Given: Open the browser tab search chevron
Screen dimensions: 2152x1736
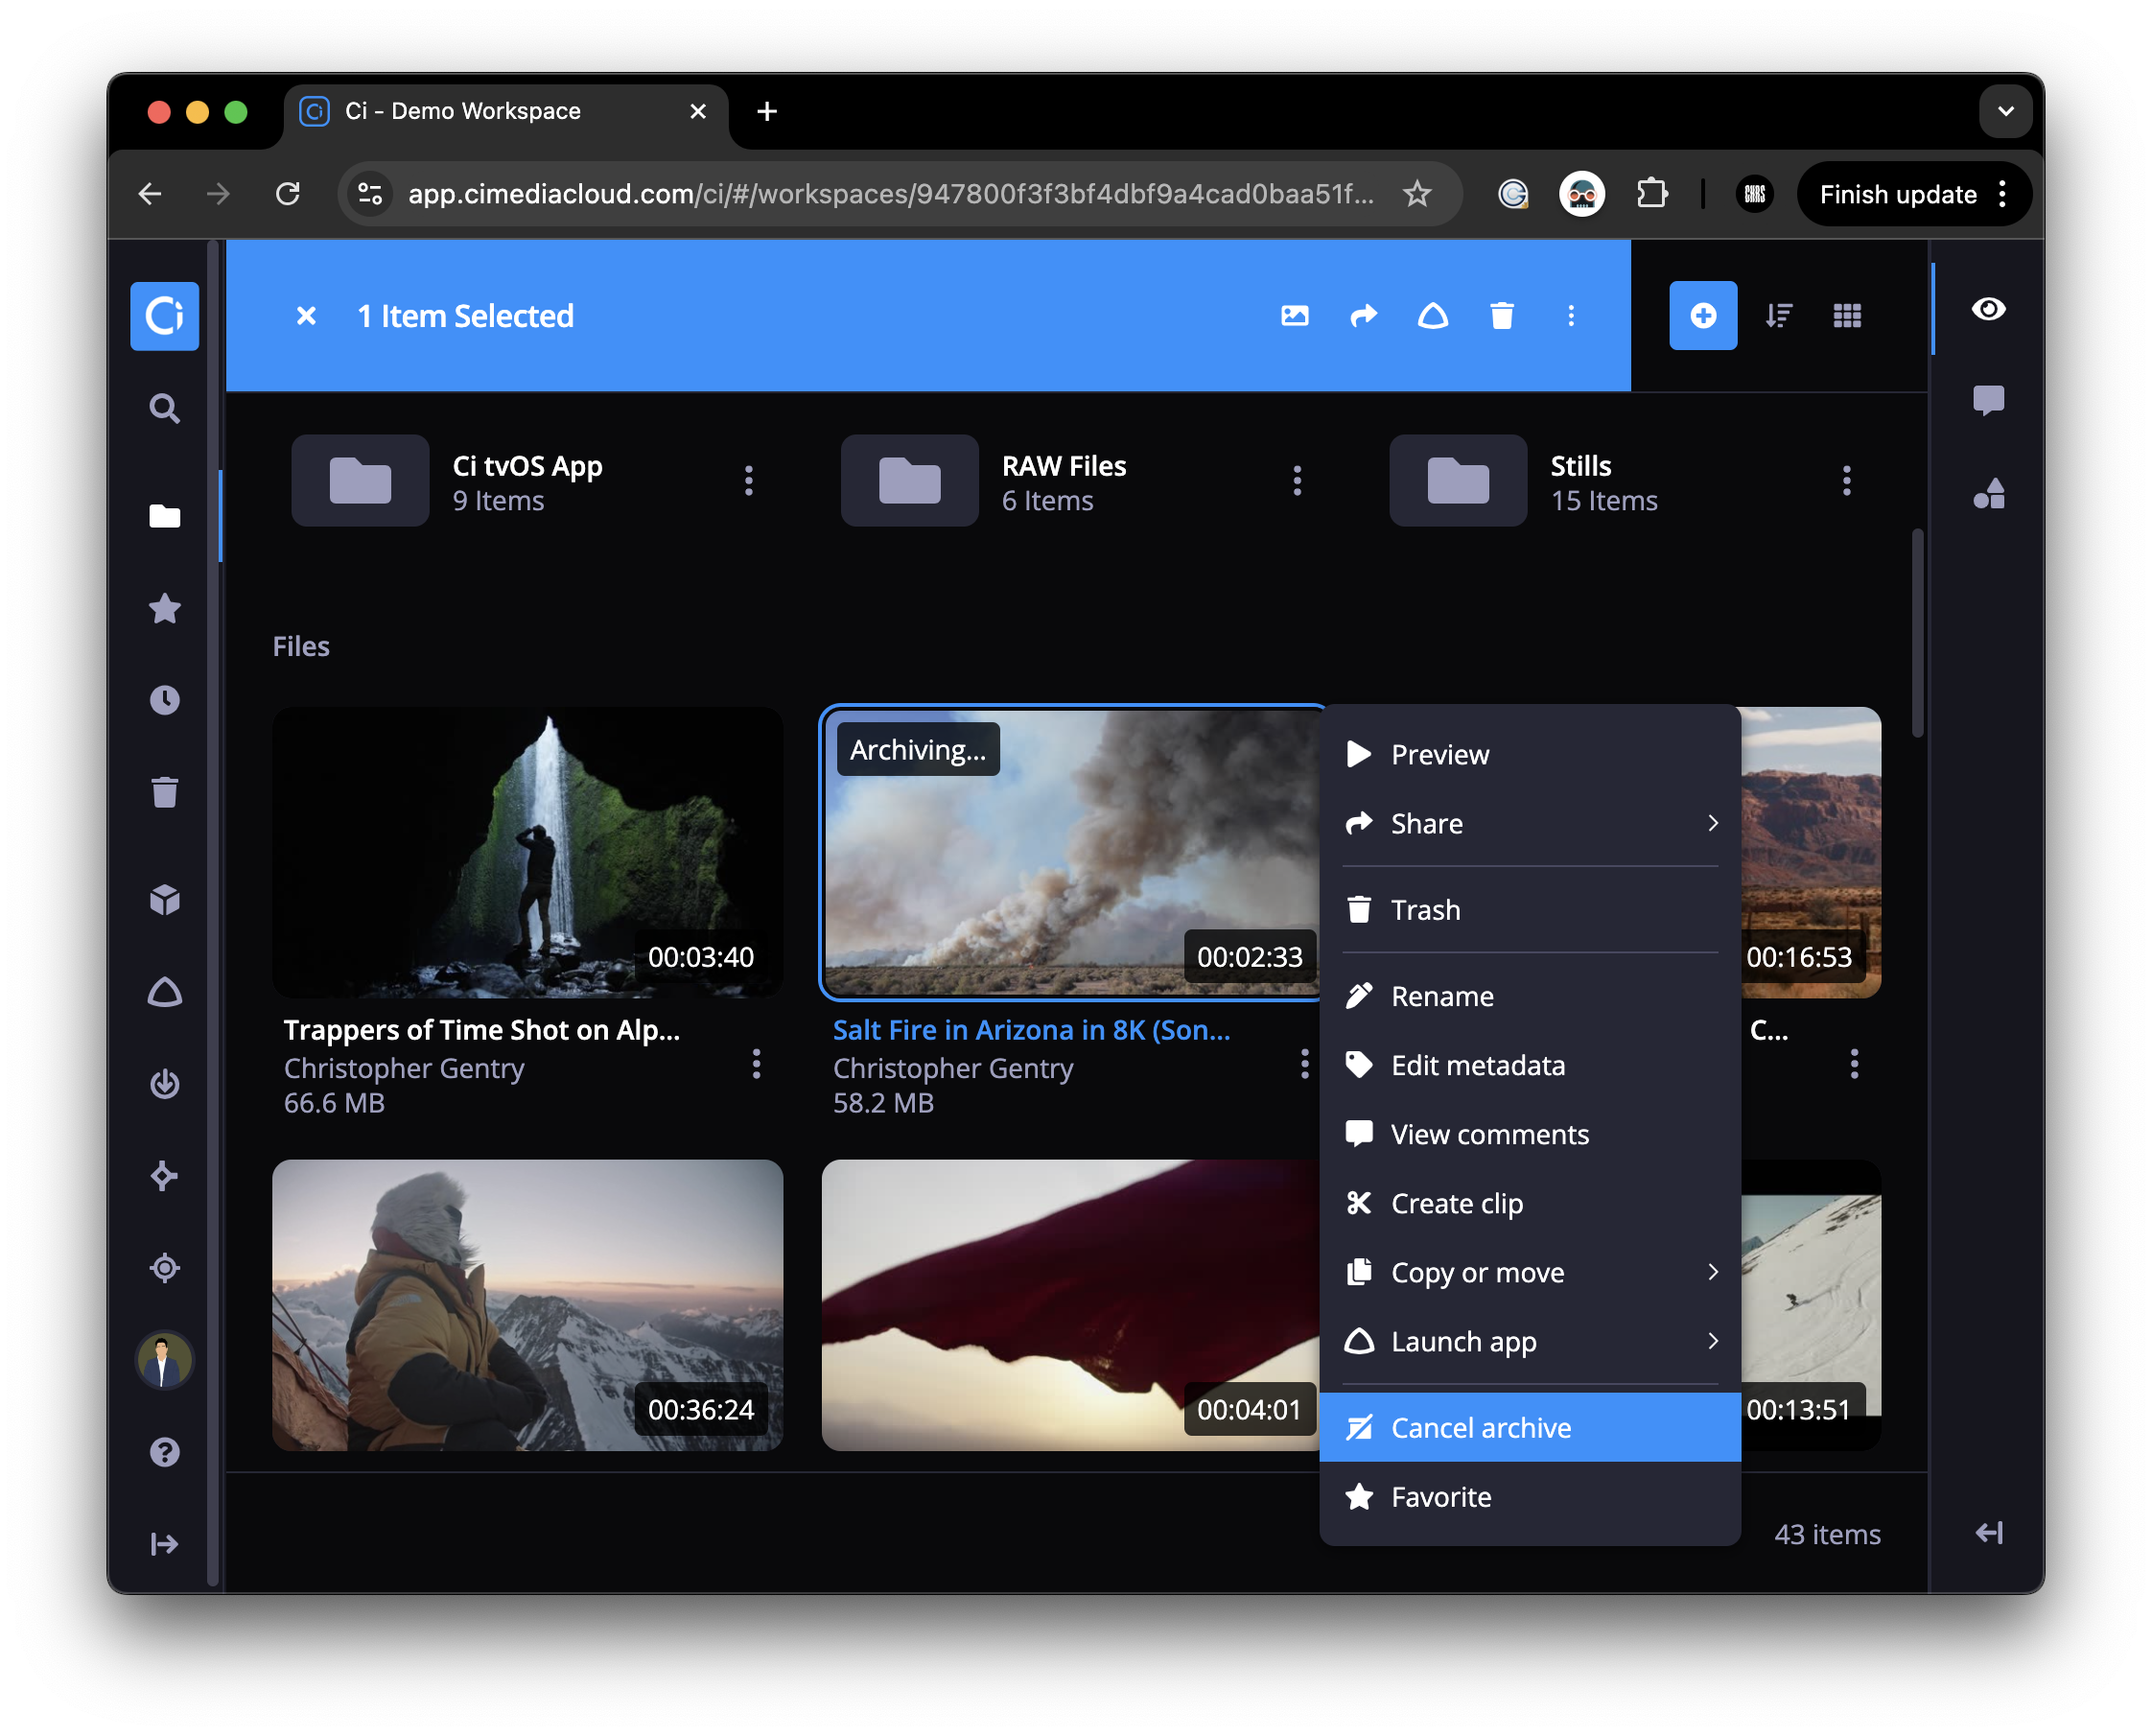Looking at the screenshot, I should [2005, 111].
